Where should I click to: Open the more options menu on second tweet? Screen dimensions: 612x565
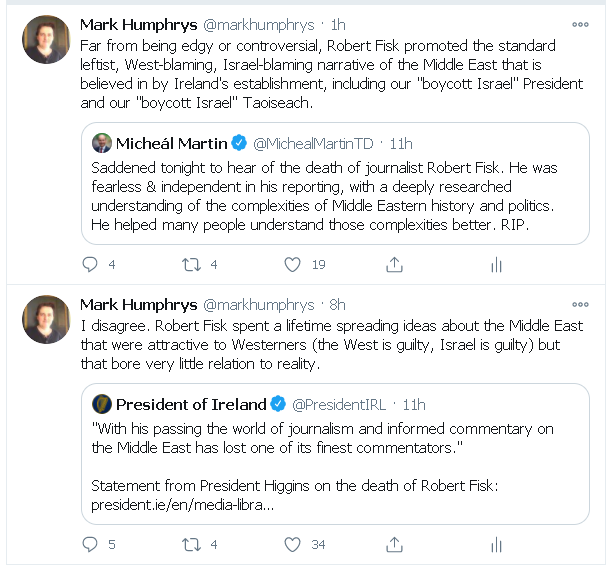(580, 304)
